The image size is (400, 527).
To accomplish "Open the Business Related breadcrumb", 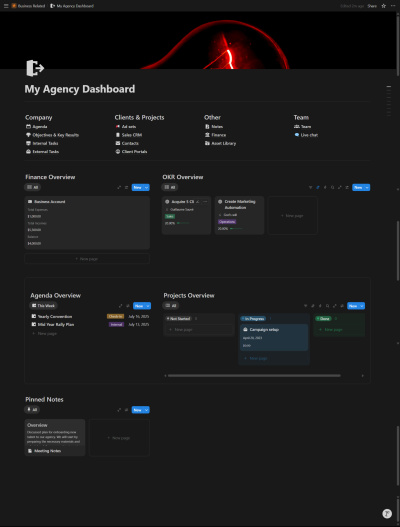I will [29, 6].
